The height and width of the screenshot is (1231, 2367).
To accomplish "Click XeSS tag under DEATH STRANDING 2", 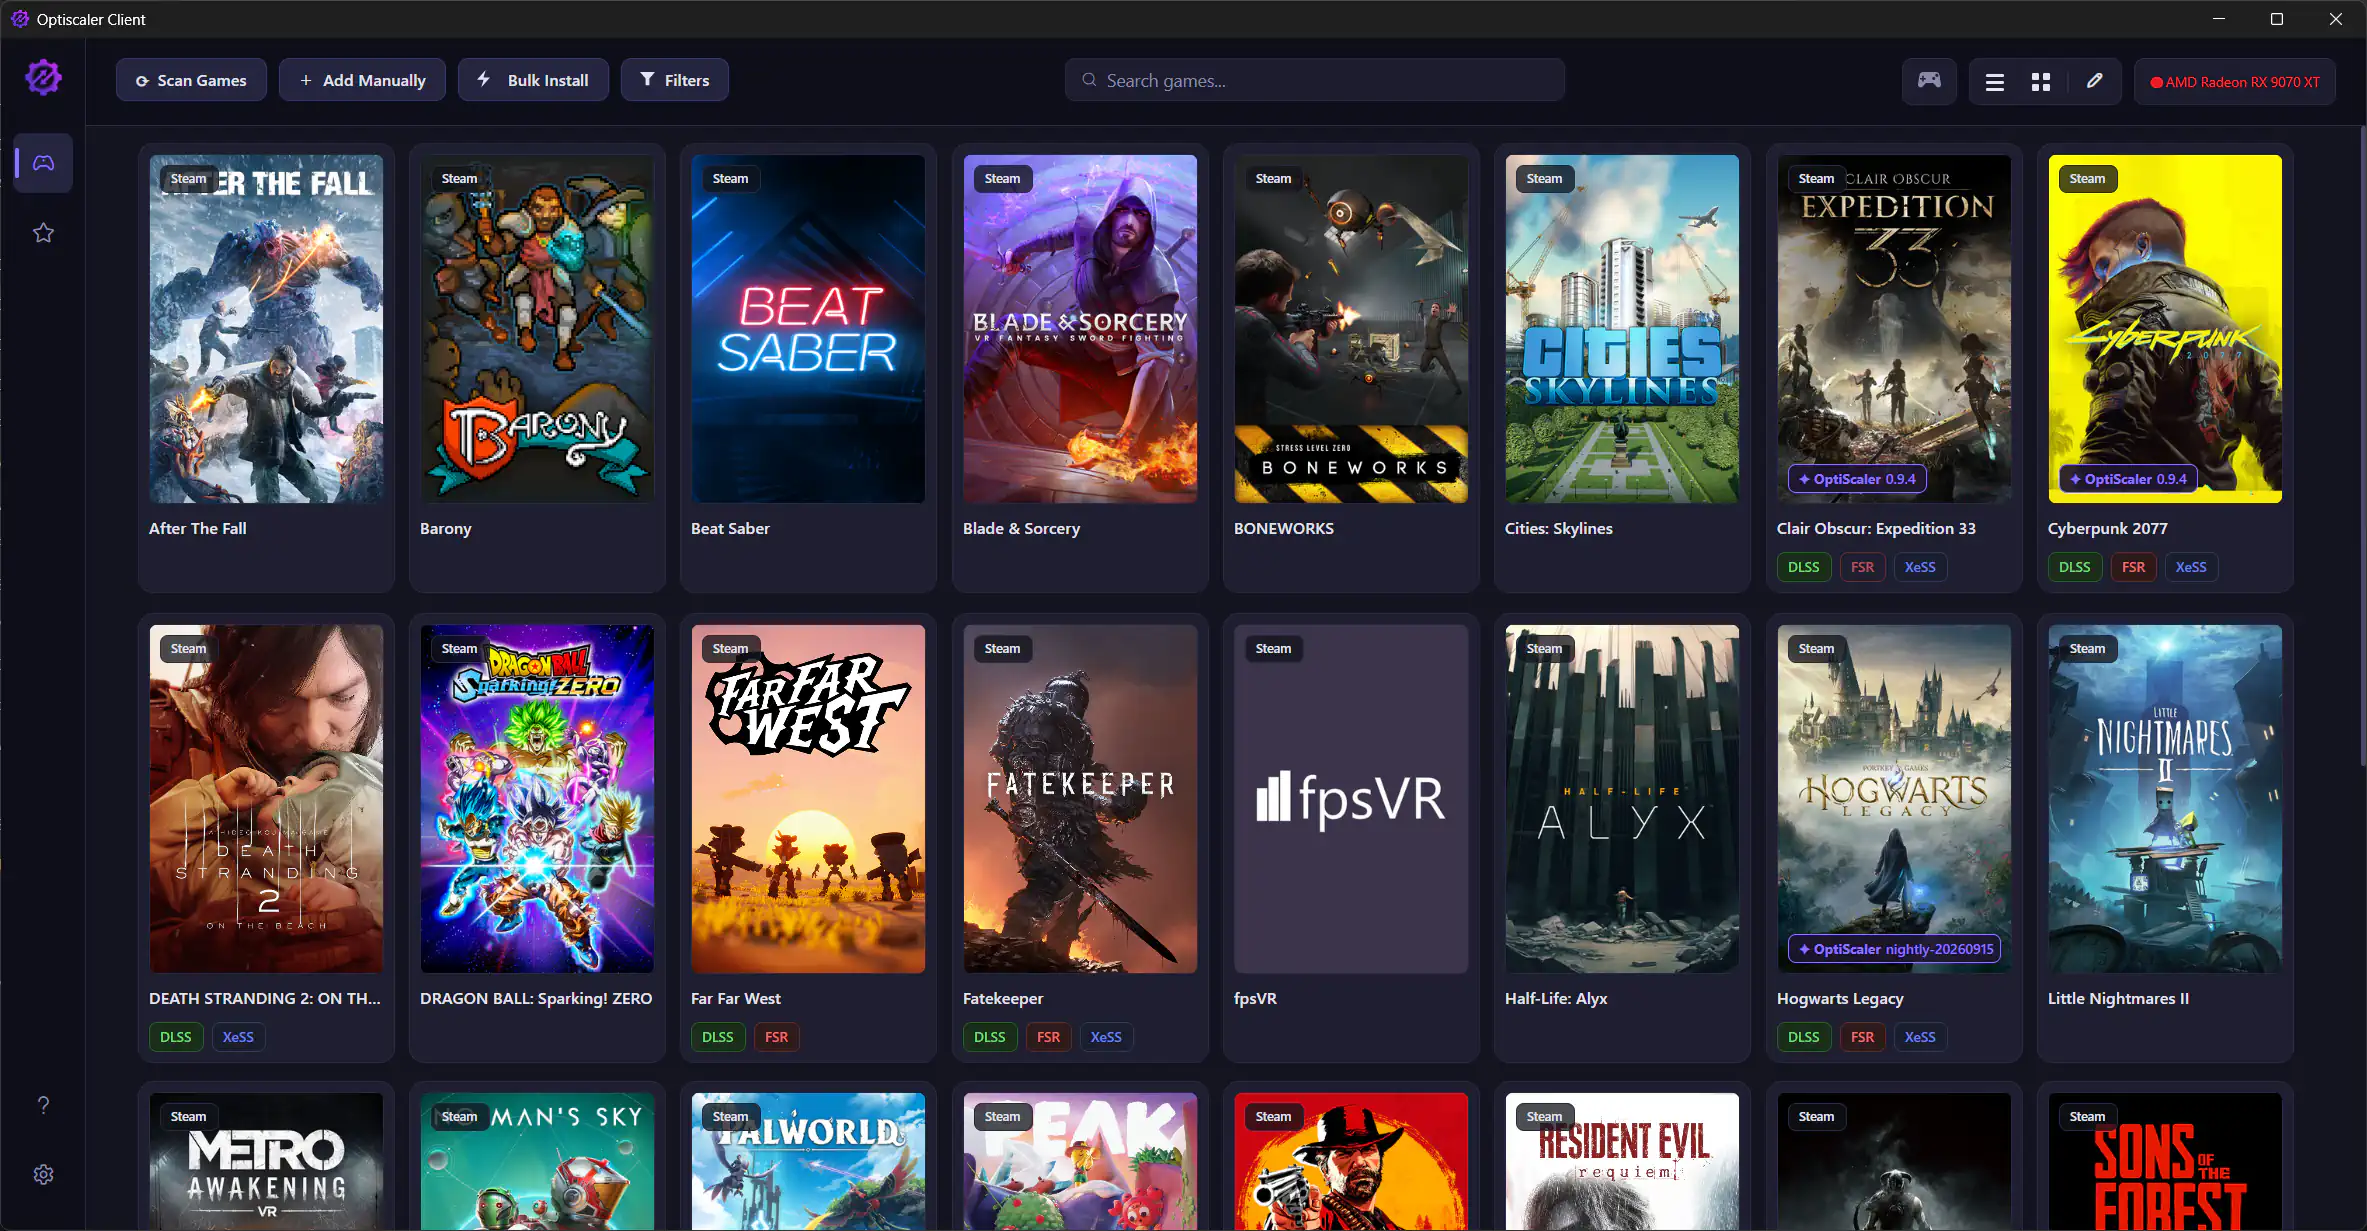I will point(238,1037).
